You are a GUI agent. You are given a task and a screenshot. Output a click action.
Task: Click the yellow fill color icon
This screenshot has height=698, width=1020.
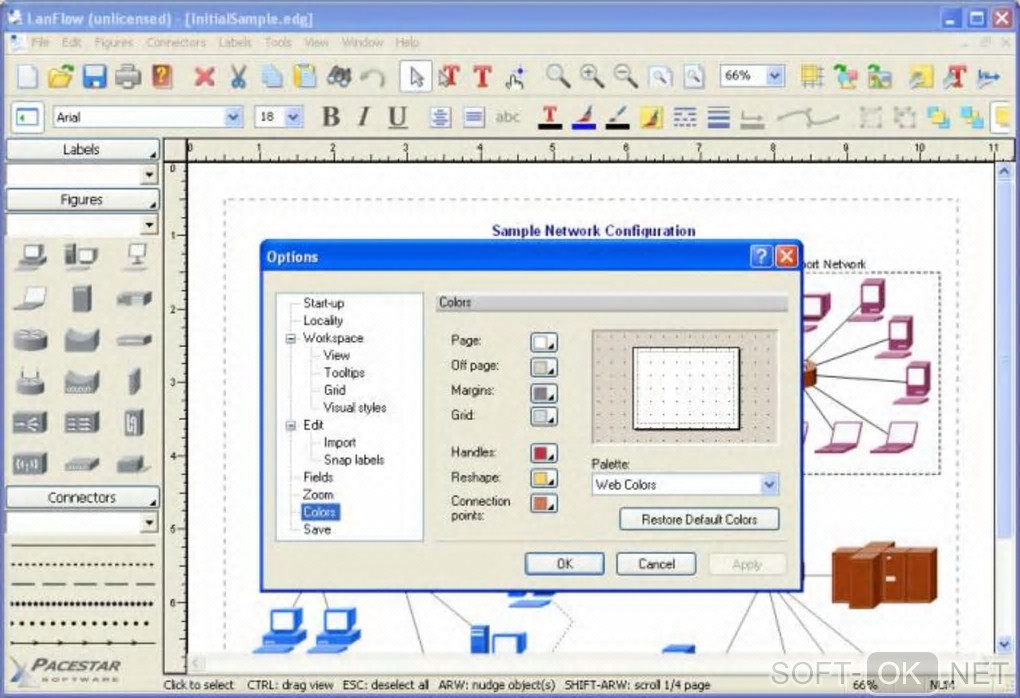651,117
